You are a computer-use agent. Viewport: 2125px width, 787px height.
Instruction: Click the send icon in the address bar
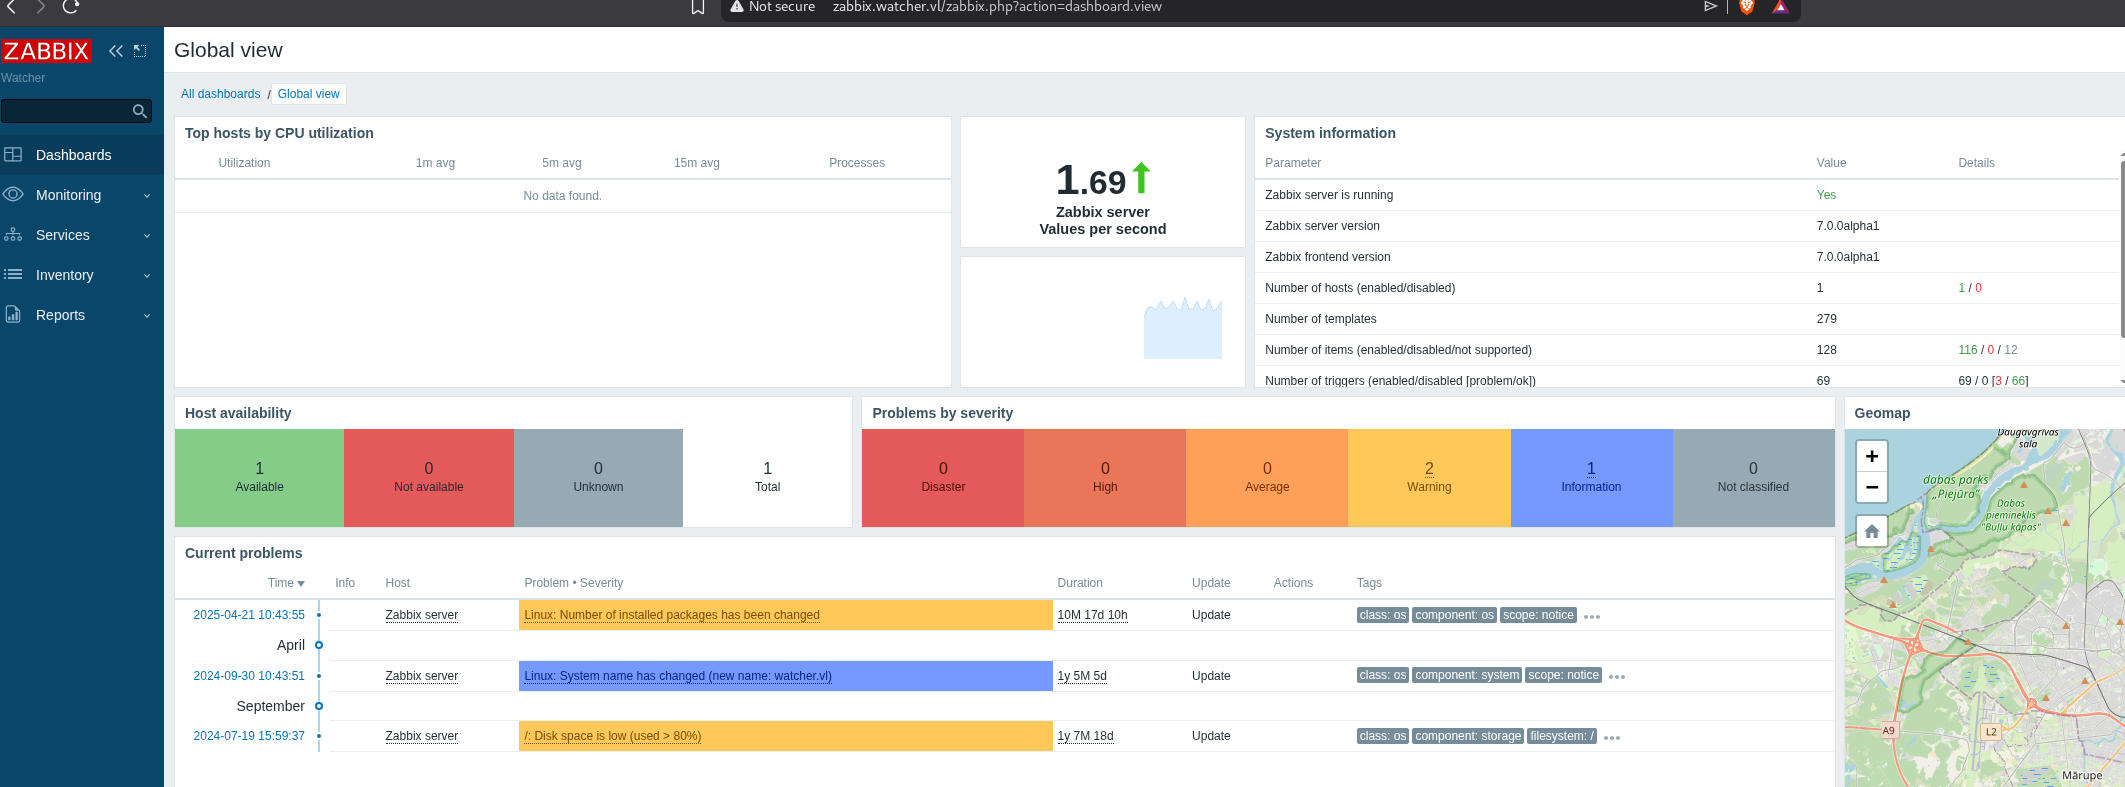[1711, 7]
